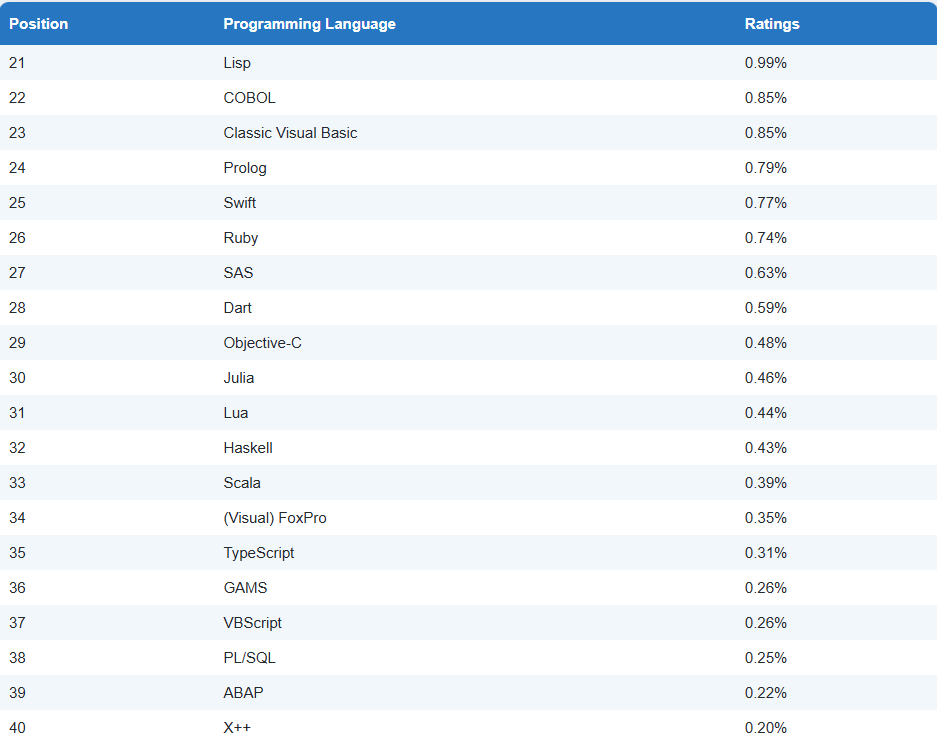Select the X++ language cell
Screen dimensions: 937x745
(x=237, y=728)
